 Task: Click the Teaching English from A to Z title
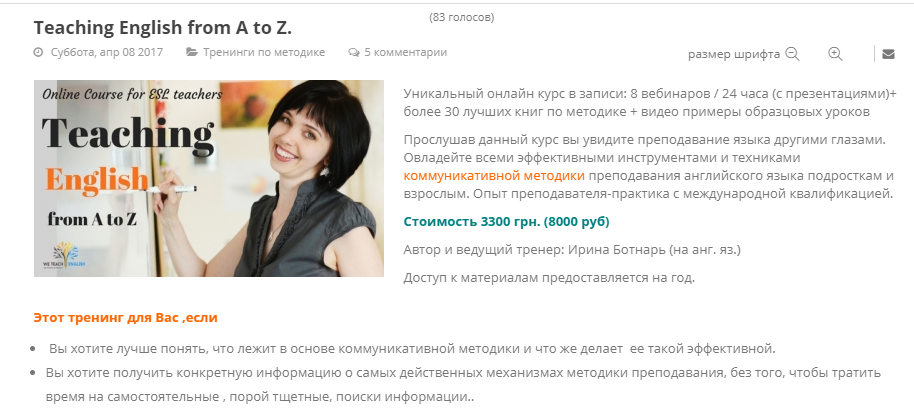(x=163, y=27)
